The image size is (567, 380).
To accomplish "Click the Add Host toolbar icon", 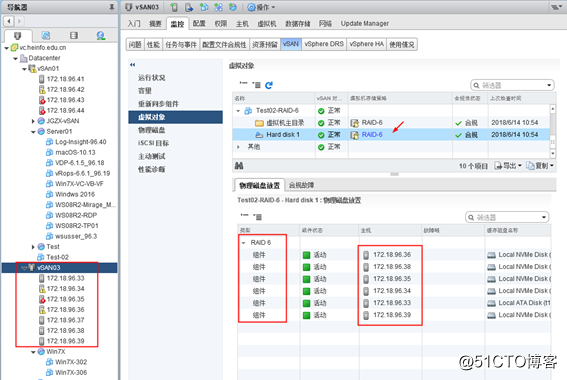I will (174, 7).
